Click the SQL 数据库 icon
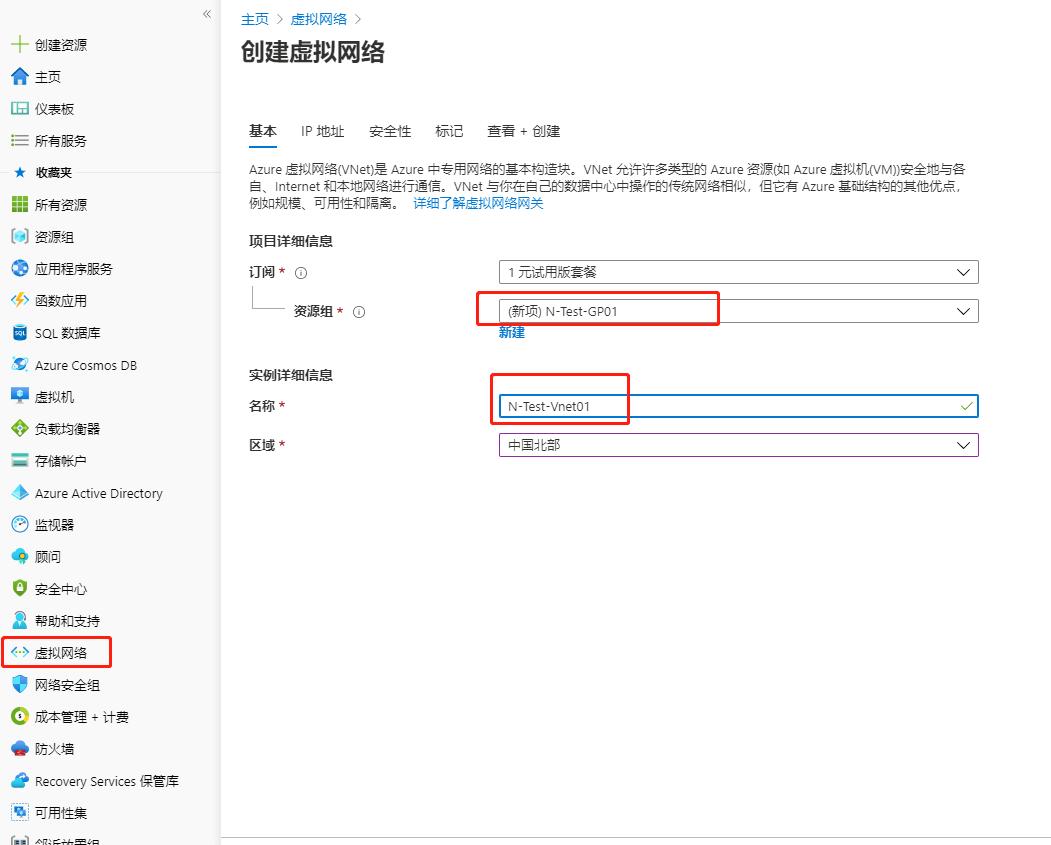This screenshot has height=845, width=1051. coord(20,333)
